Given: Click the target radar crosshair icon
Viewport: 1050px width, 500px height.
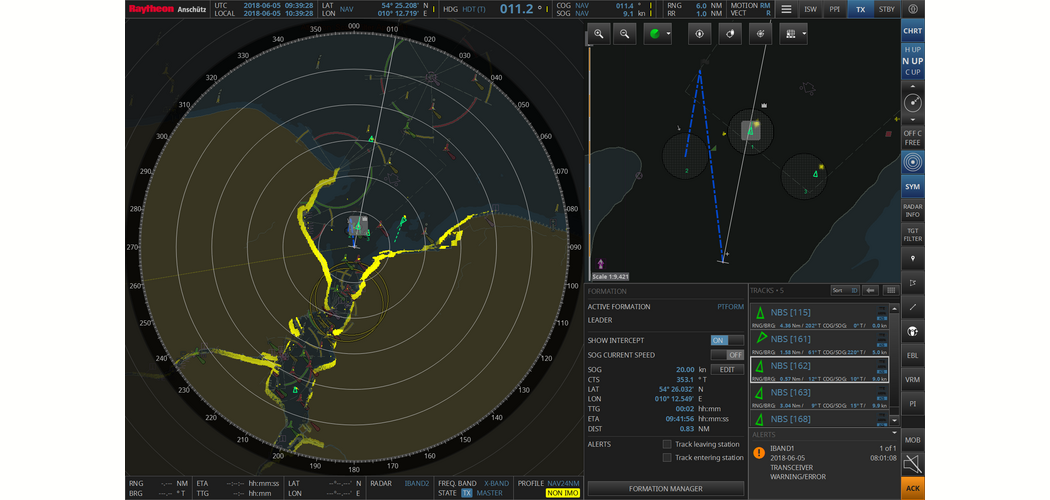Looking at the screenshot, I should coord(760,34).
